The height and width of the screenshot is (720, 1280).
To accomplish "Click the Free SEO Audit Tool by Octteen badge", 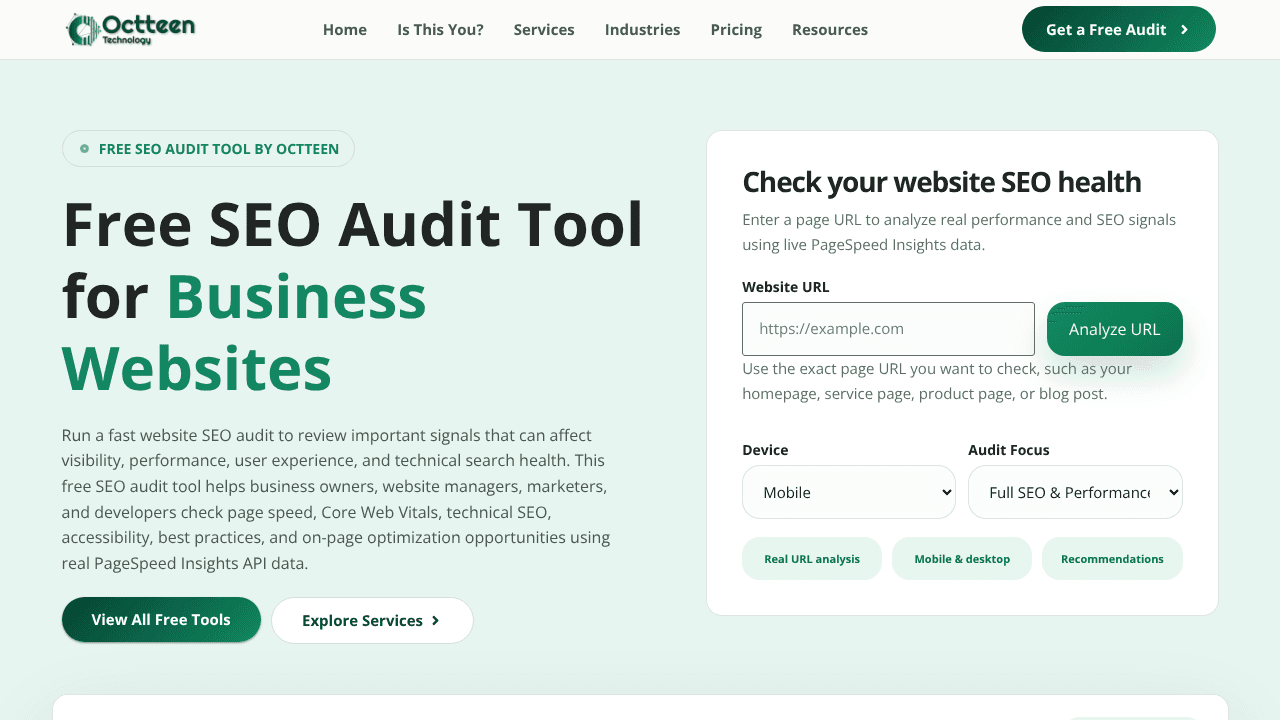I will 208,149.
